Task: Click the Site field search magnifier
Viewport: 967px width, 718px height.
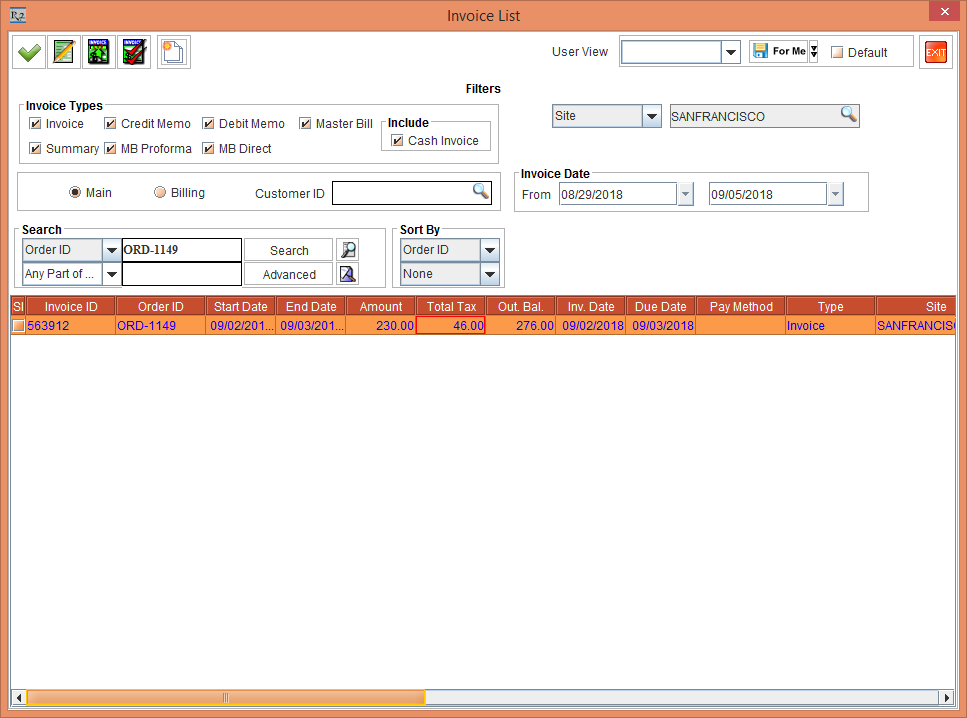Action: [x=848, y=116]
